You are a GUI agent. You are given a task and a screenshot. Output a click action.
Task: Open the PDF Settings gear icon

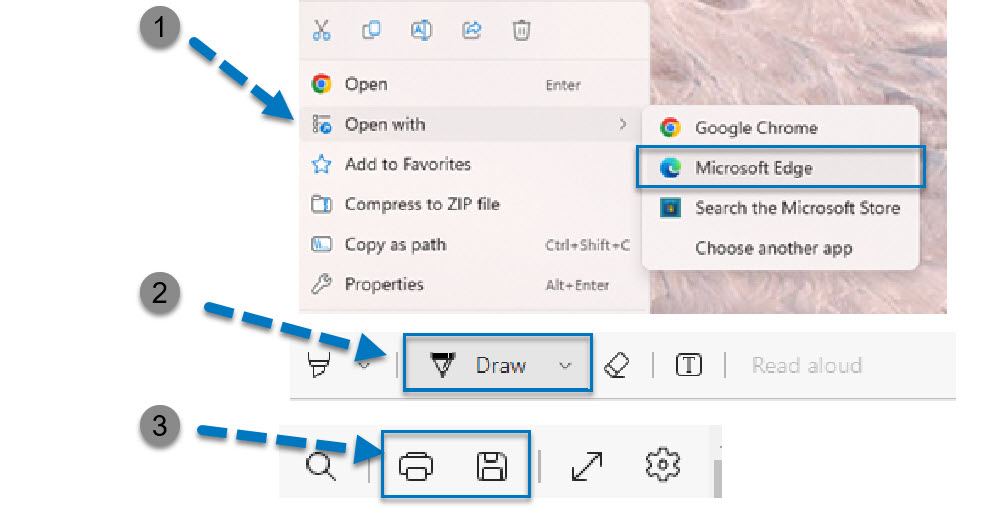(x=663, y=465)
